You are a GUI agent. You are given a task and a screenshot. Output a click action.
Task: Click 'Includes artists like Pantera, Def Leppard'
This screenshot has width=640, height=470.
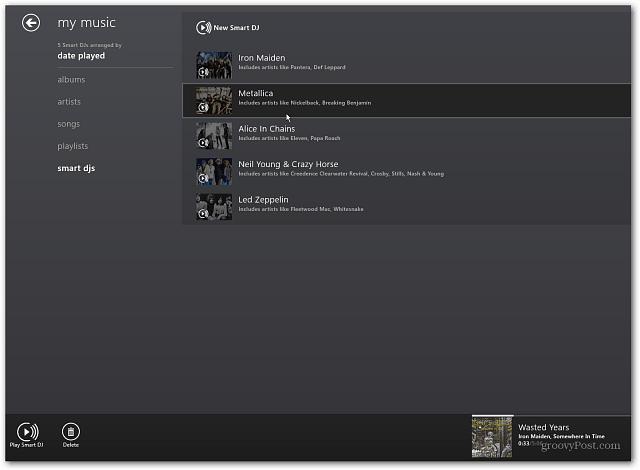[292, 67]
